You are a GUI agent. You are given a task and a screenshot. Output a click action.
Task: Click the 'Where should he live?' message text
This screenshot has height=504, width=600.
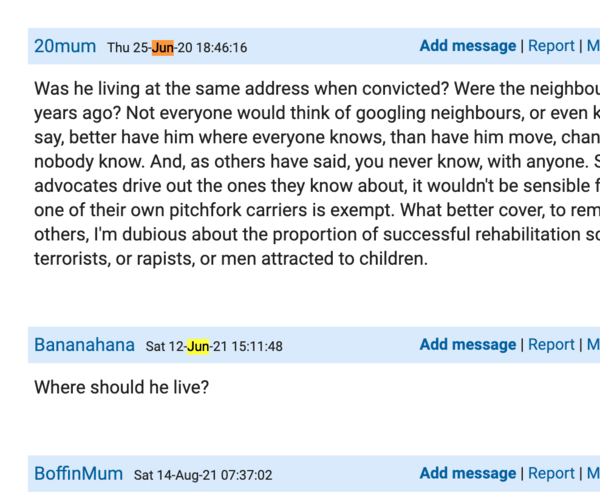(x=121, y=387)
